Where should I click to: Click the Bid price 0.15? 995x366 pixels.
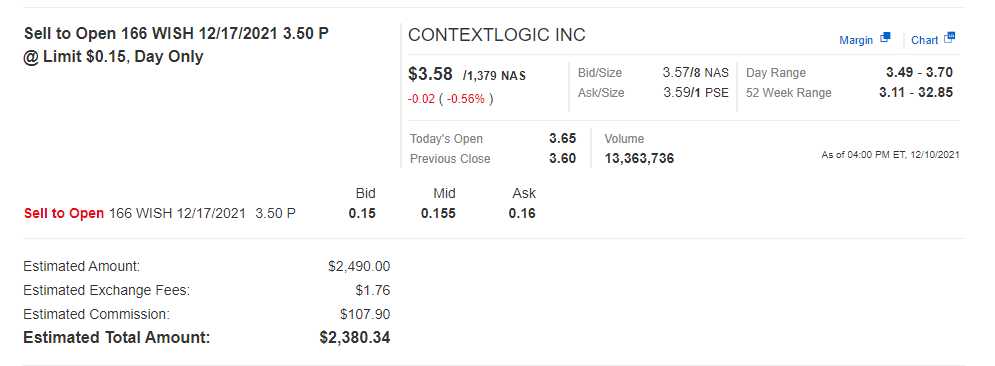(x=362, y=214)
